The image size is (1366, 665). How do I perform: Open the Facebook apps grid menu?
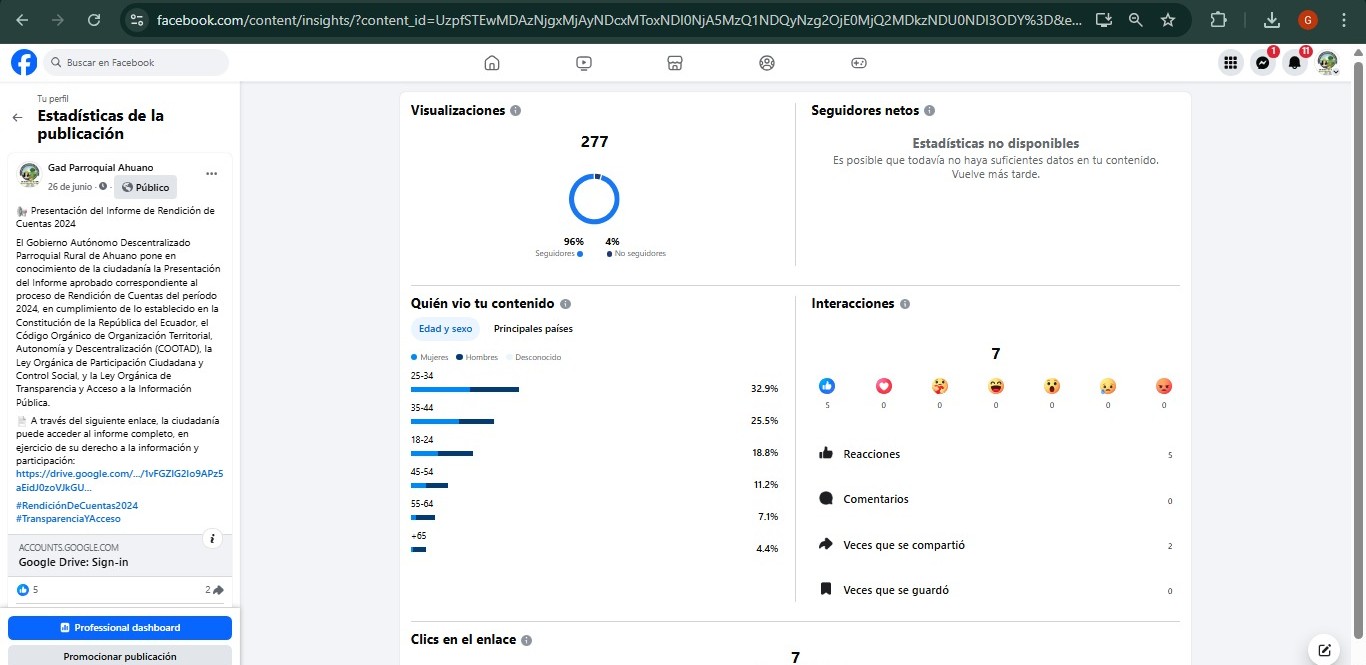(x=1230, y=63)
